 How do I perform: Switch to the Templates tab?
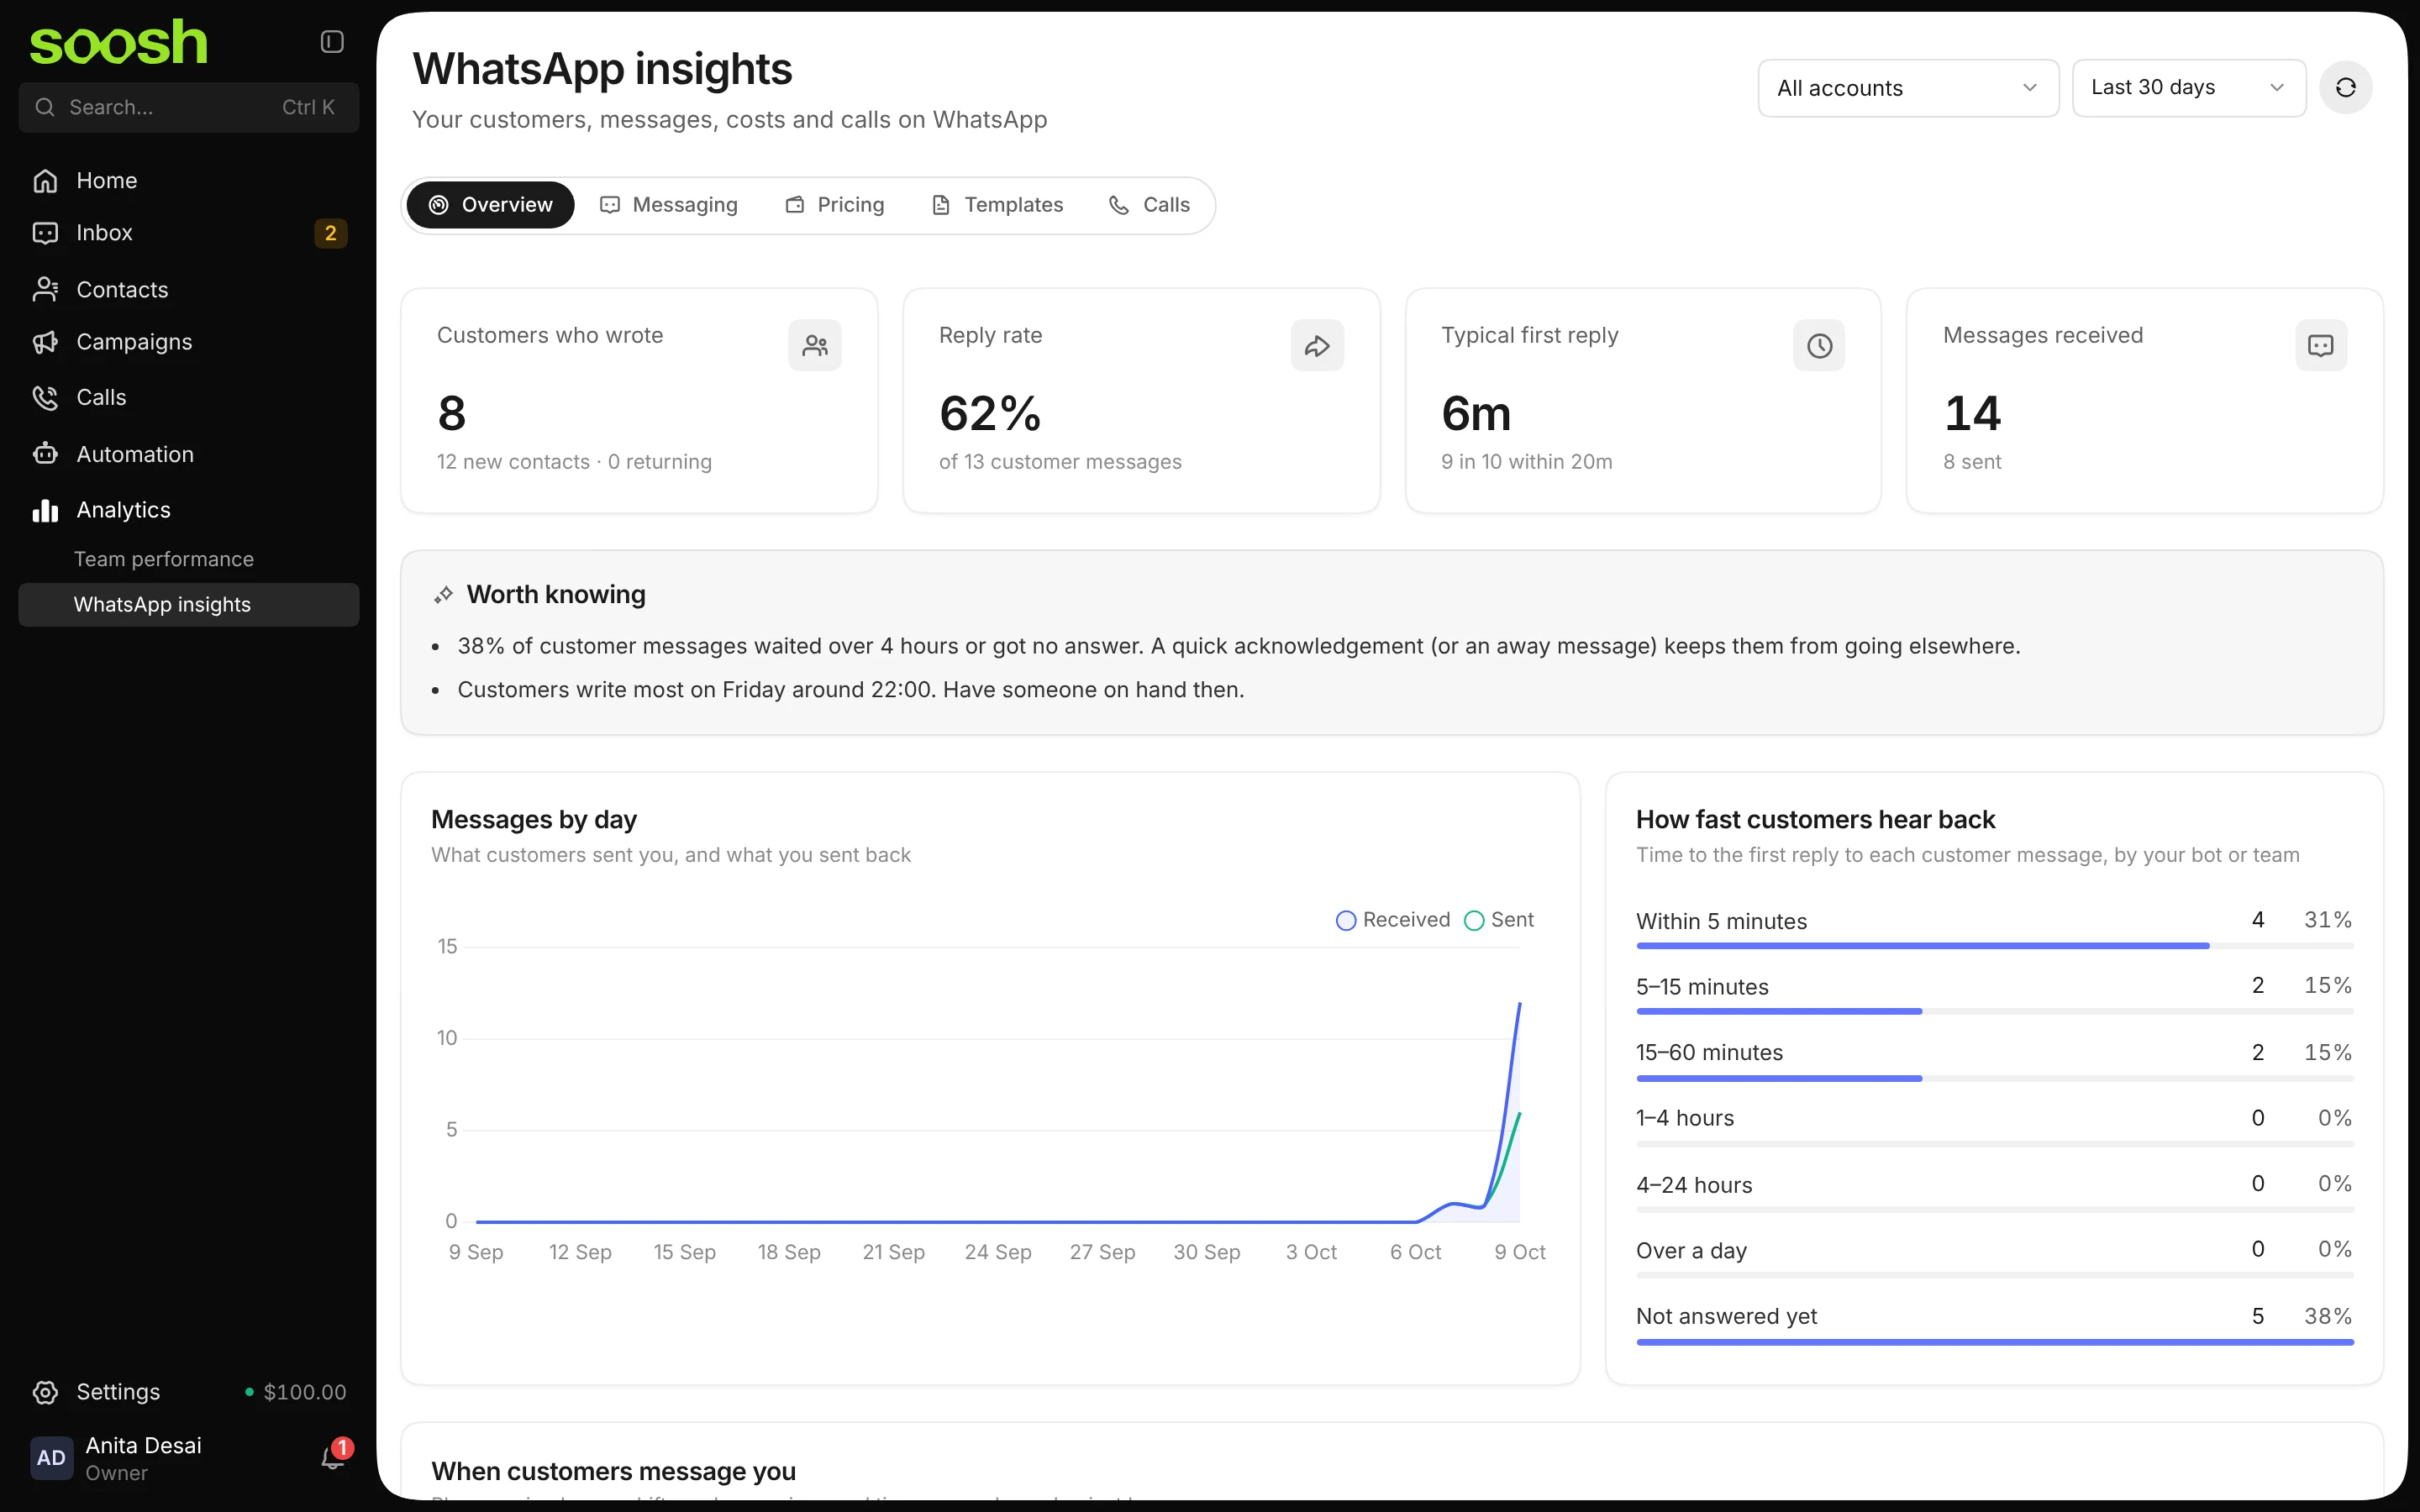(997, 205)
